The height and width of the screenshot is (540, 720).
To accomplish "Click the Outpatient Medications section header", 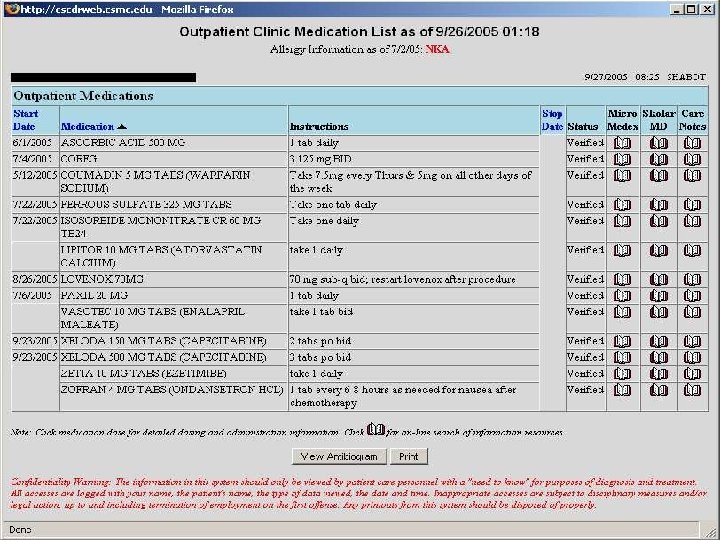I will coord(83,96).
